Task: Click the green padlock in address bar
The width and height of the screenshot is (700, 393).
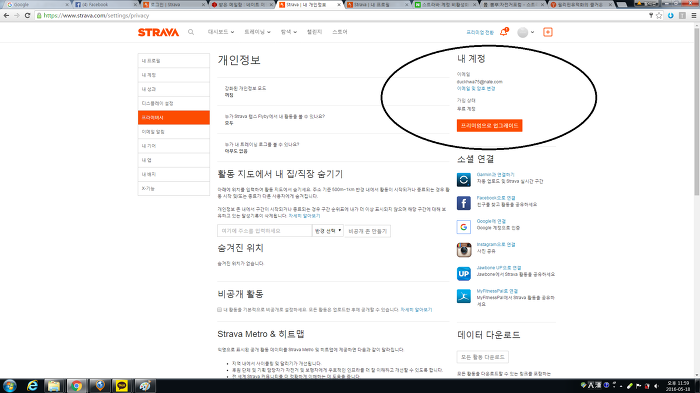Action: [39, 16]
